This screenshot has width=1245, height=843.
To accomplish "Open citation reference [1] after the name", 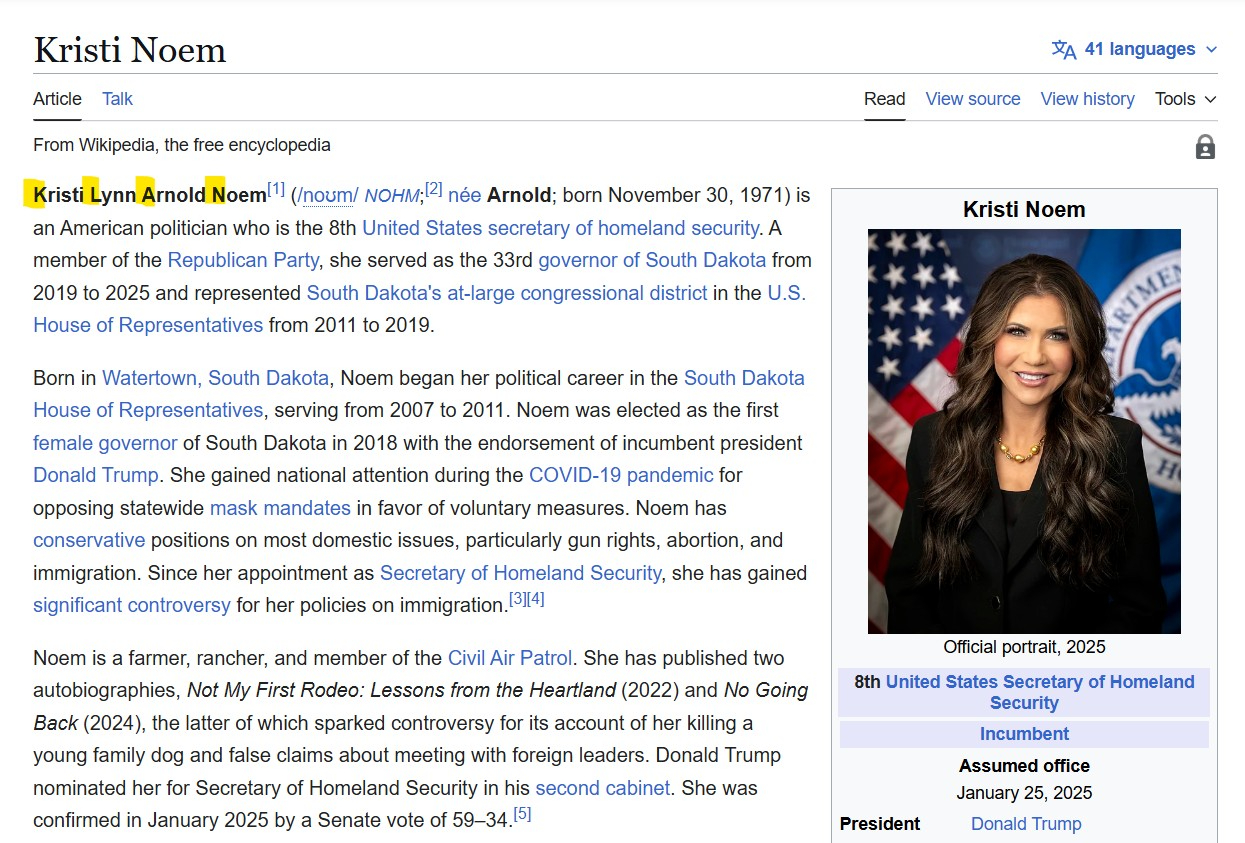I will click(276, 189).
